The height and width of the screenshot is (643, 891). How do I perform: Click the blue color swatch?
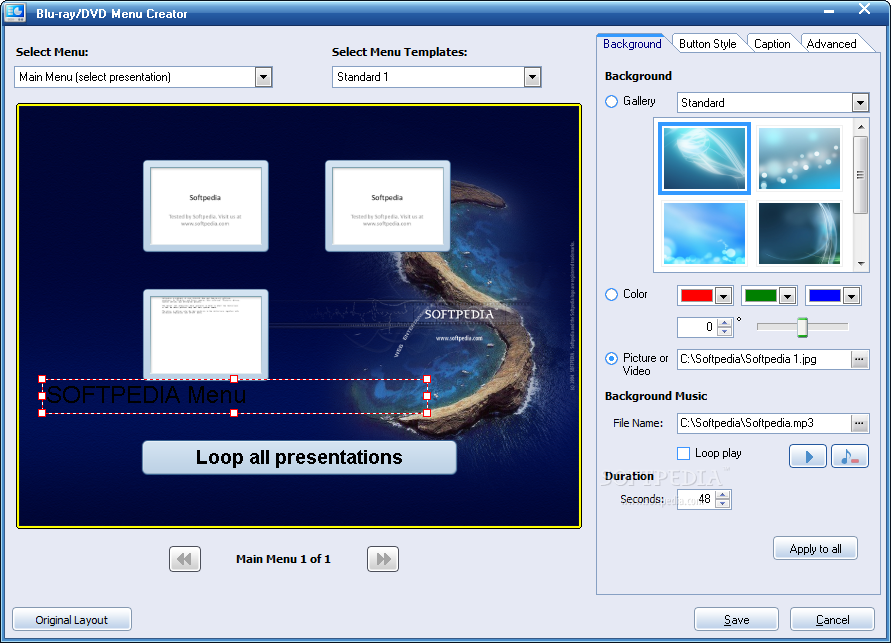[x=825, y=296]
